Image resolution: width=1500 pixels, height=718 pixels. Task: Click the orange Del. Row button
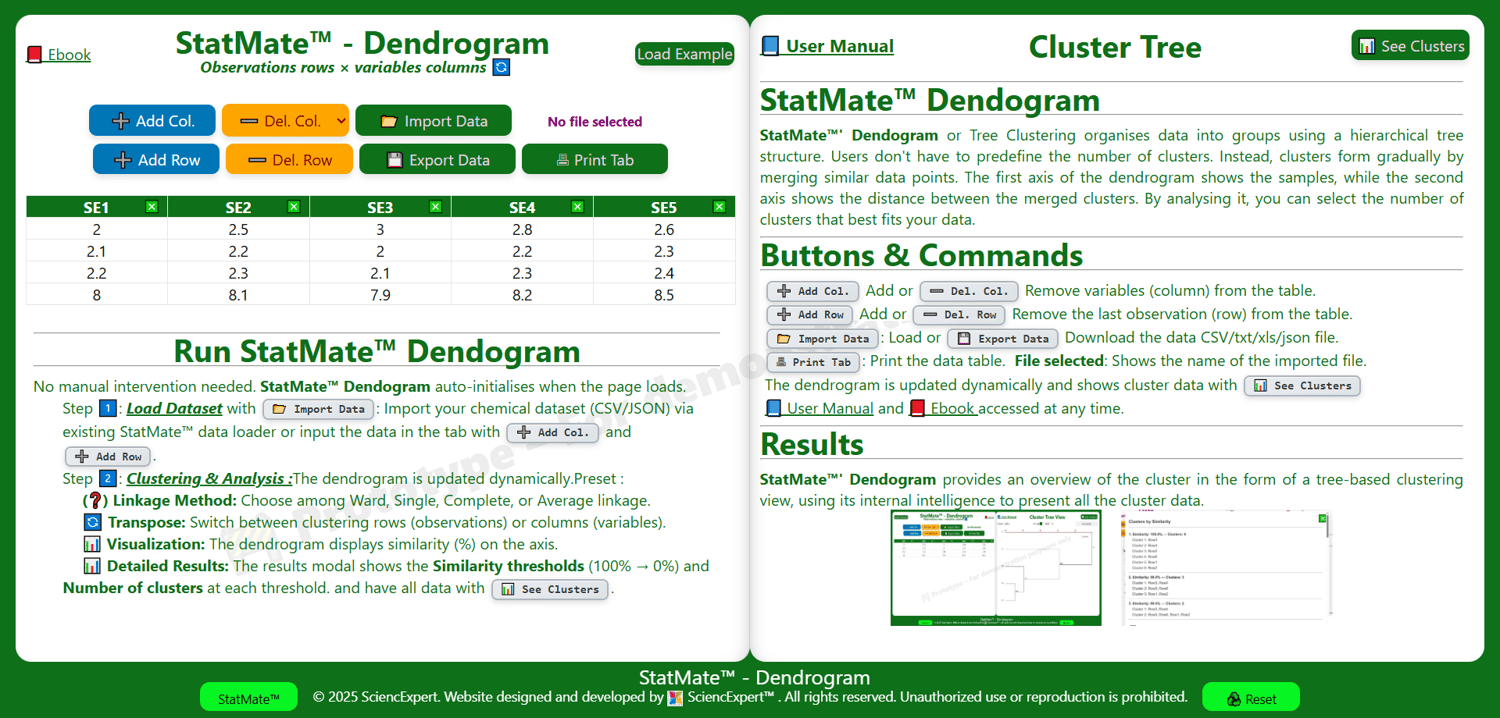(x=289, y=159)
